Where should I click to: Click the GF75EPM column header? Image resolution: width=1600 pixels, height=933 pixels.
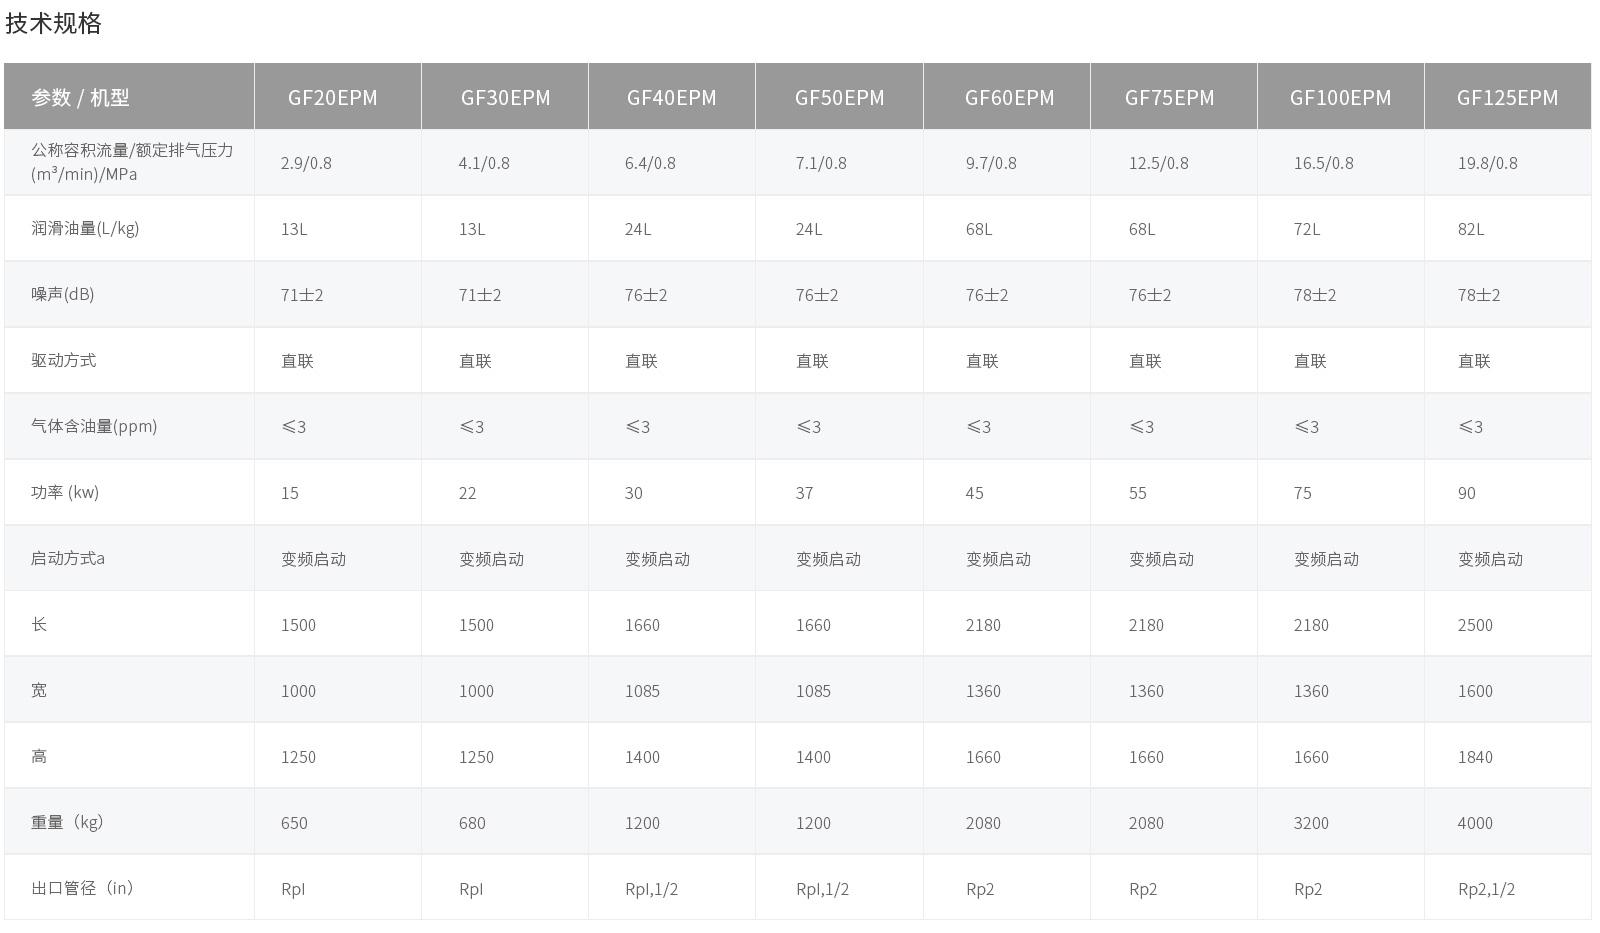tap(1169, 98)
